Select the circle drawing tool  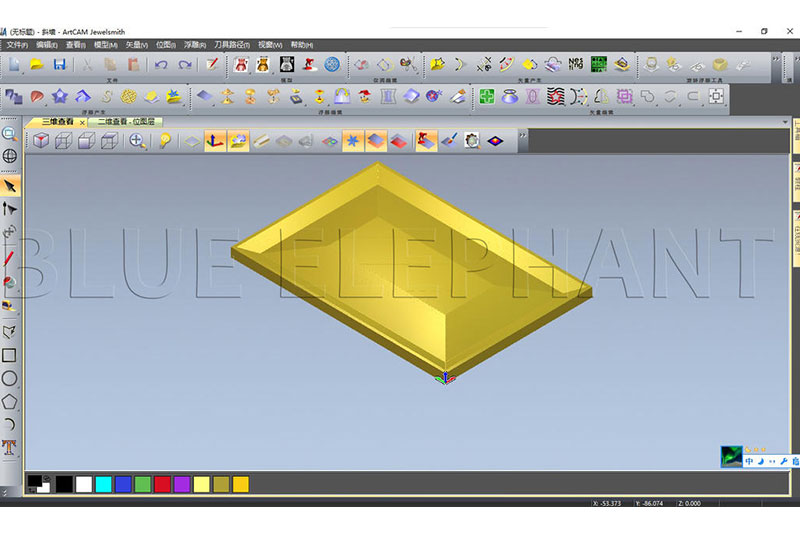[10, 378]
